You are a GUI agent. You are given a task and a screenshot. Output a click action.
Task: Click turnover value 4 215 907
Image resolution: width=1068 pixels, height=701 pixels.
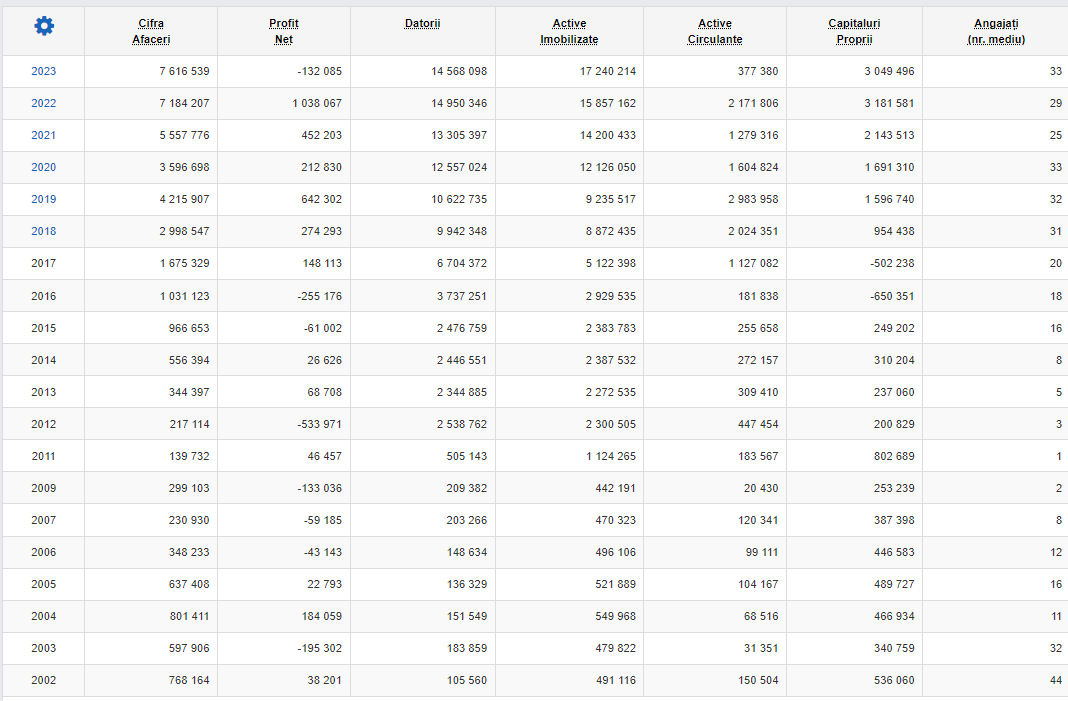[185, 199]
